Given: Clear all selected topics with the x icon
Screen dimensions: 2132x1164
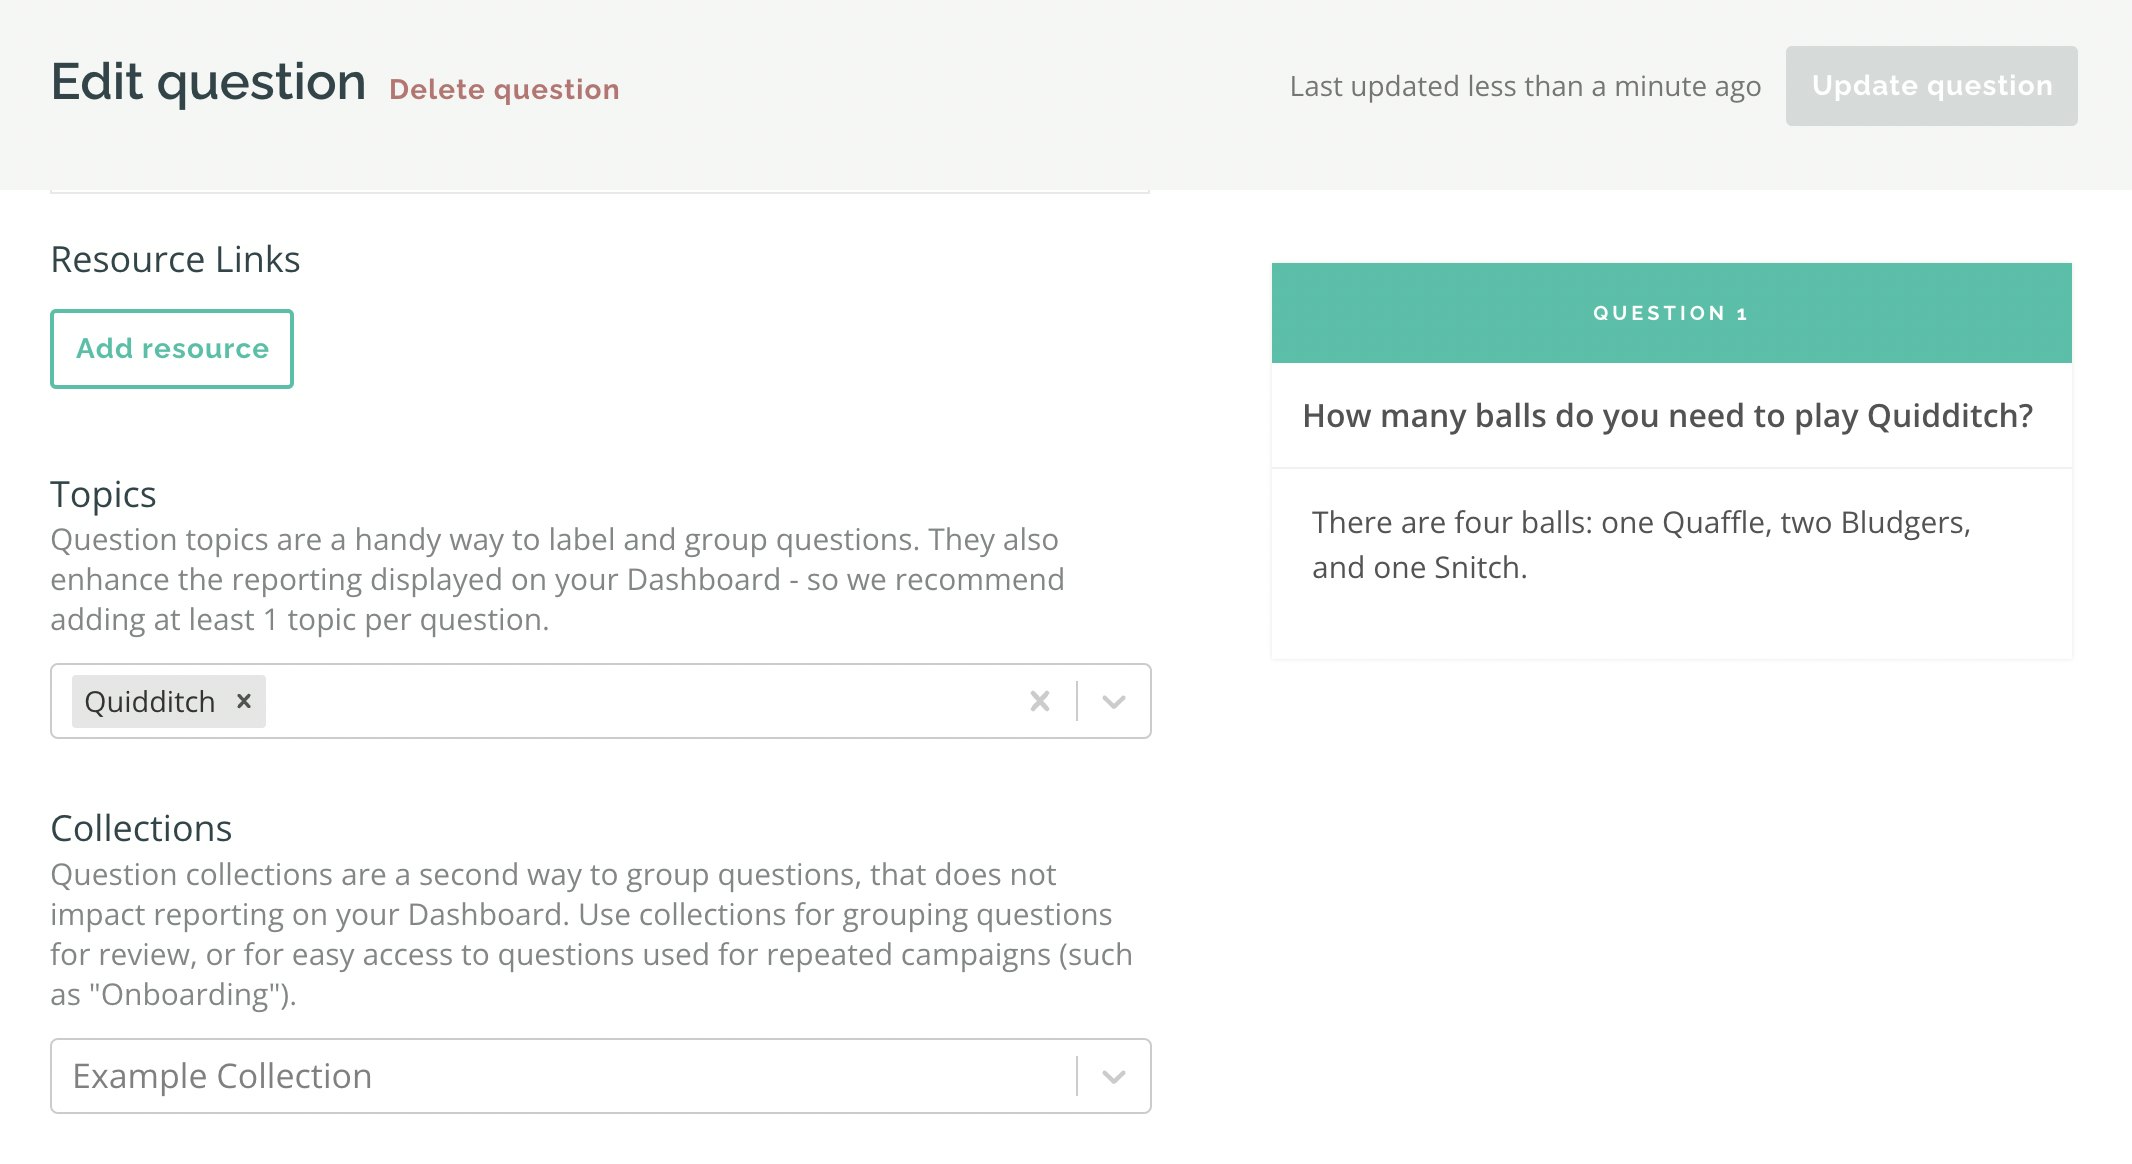Looking at the screenshot, I should 1039,701.
